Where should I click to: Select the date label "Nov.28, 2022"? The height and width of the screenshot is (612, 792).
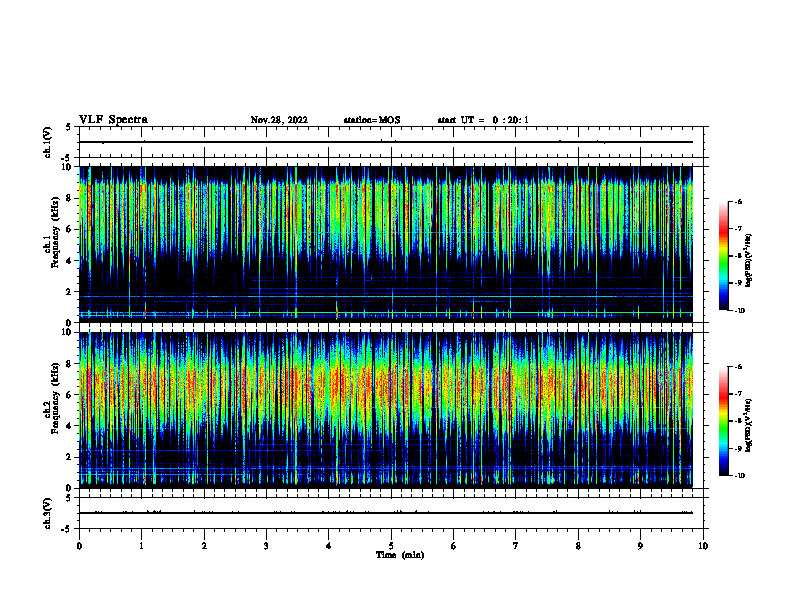tap(279, 120)
